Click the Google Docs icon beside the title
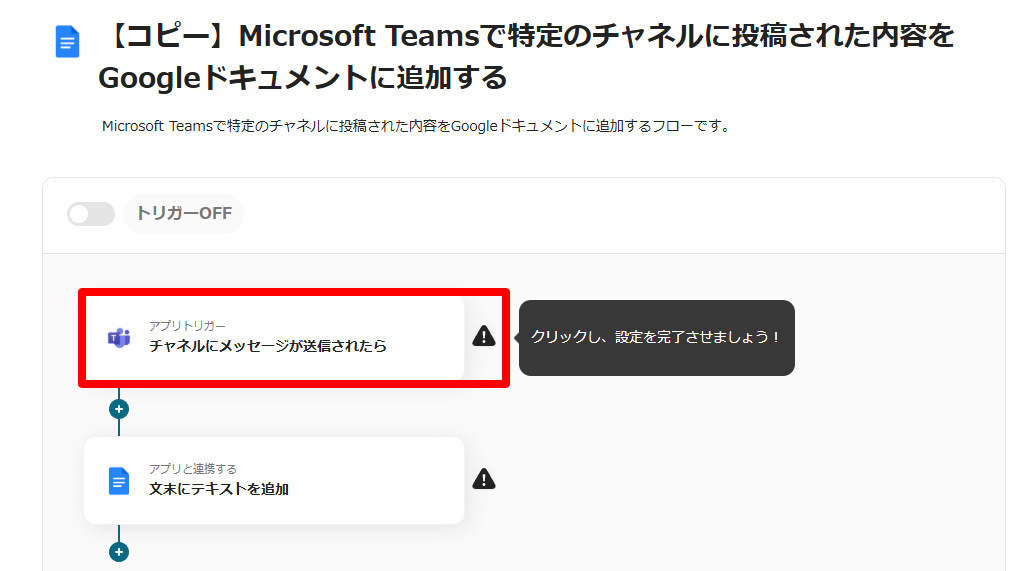Viewport: 1035px width, 571px height. pyautogui.click(x=68, y=42)
